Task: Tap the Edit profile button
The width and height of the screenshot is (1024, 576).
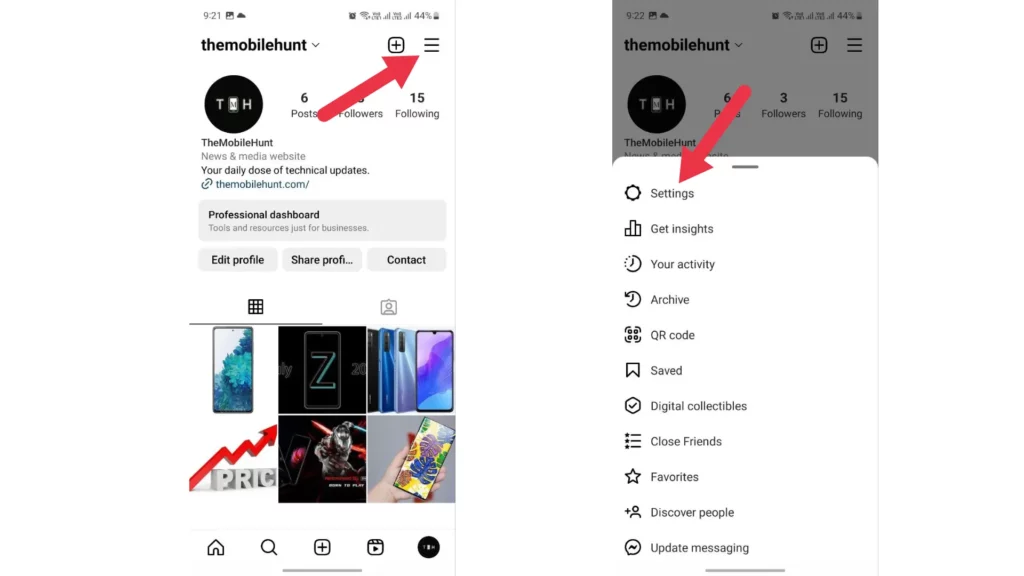Action: (x=238, y=260)
